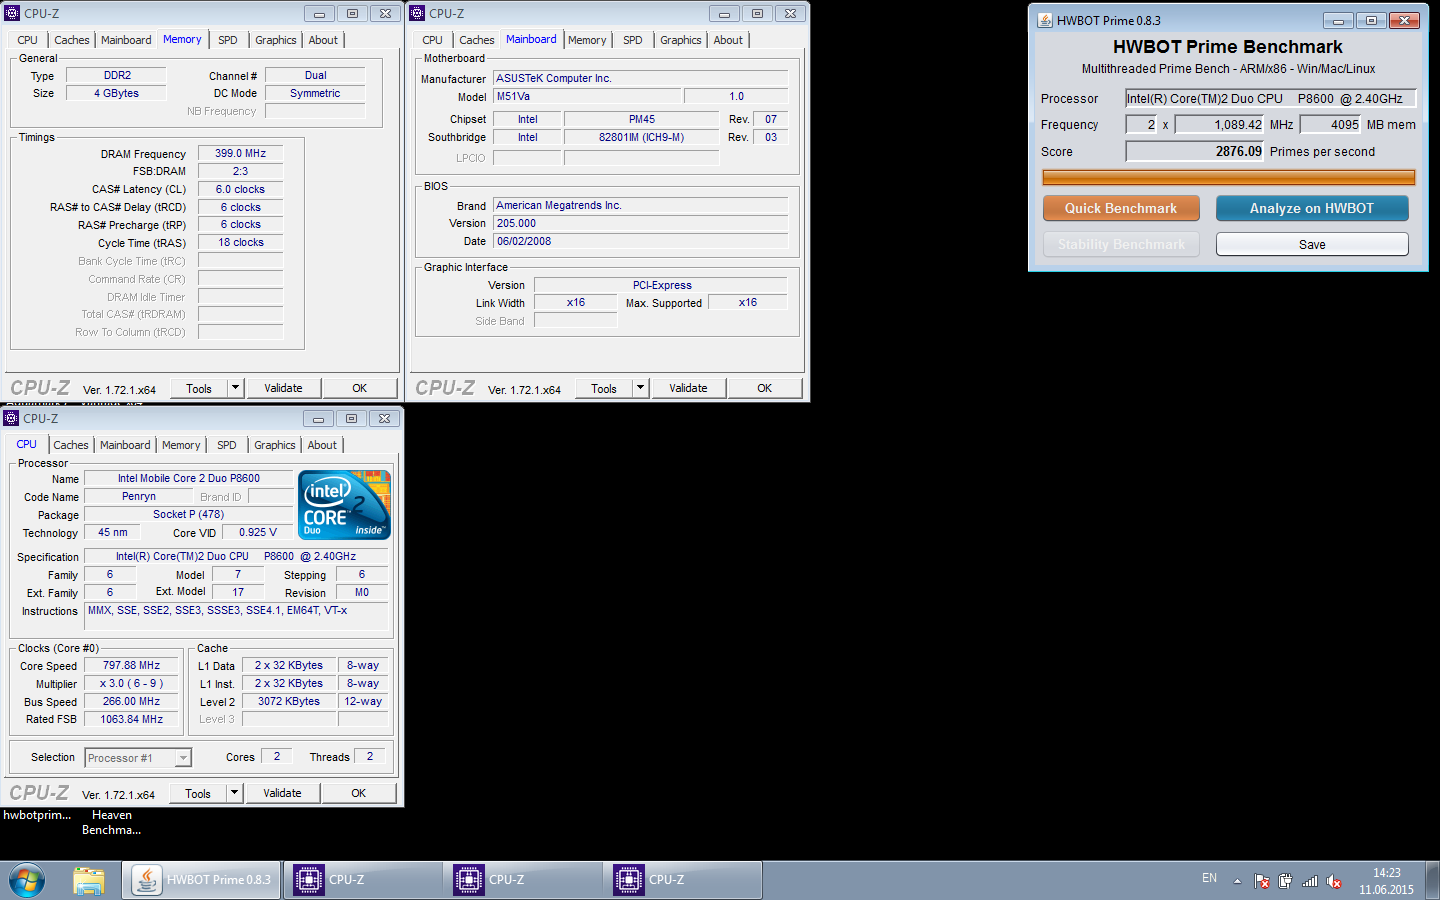This screenshot has height=900, width=1440.
Task: Click the Level 2 cache value 3072 KBytes
Action: click(289, 701)
